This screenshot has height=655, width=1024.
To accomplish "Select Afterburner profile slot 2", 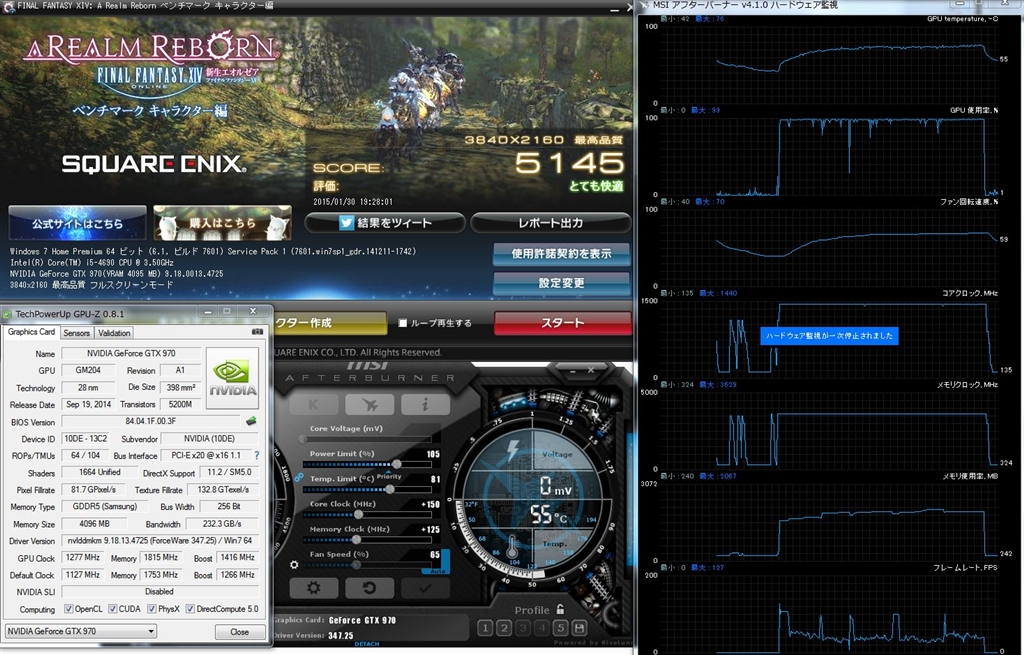I will pos(504,628).
